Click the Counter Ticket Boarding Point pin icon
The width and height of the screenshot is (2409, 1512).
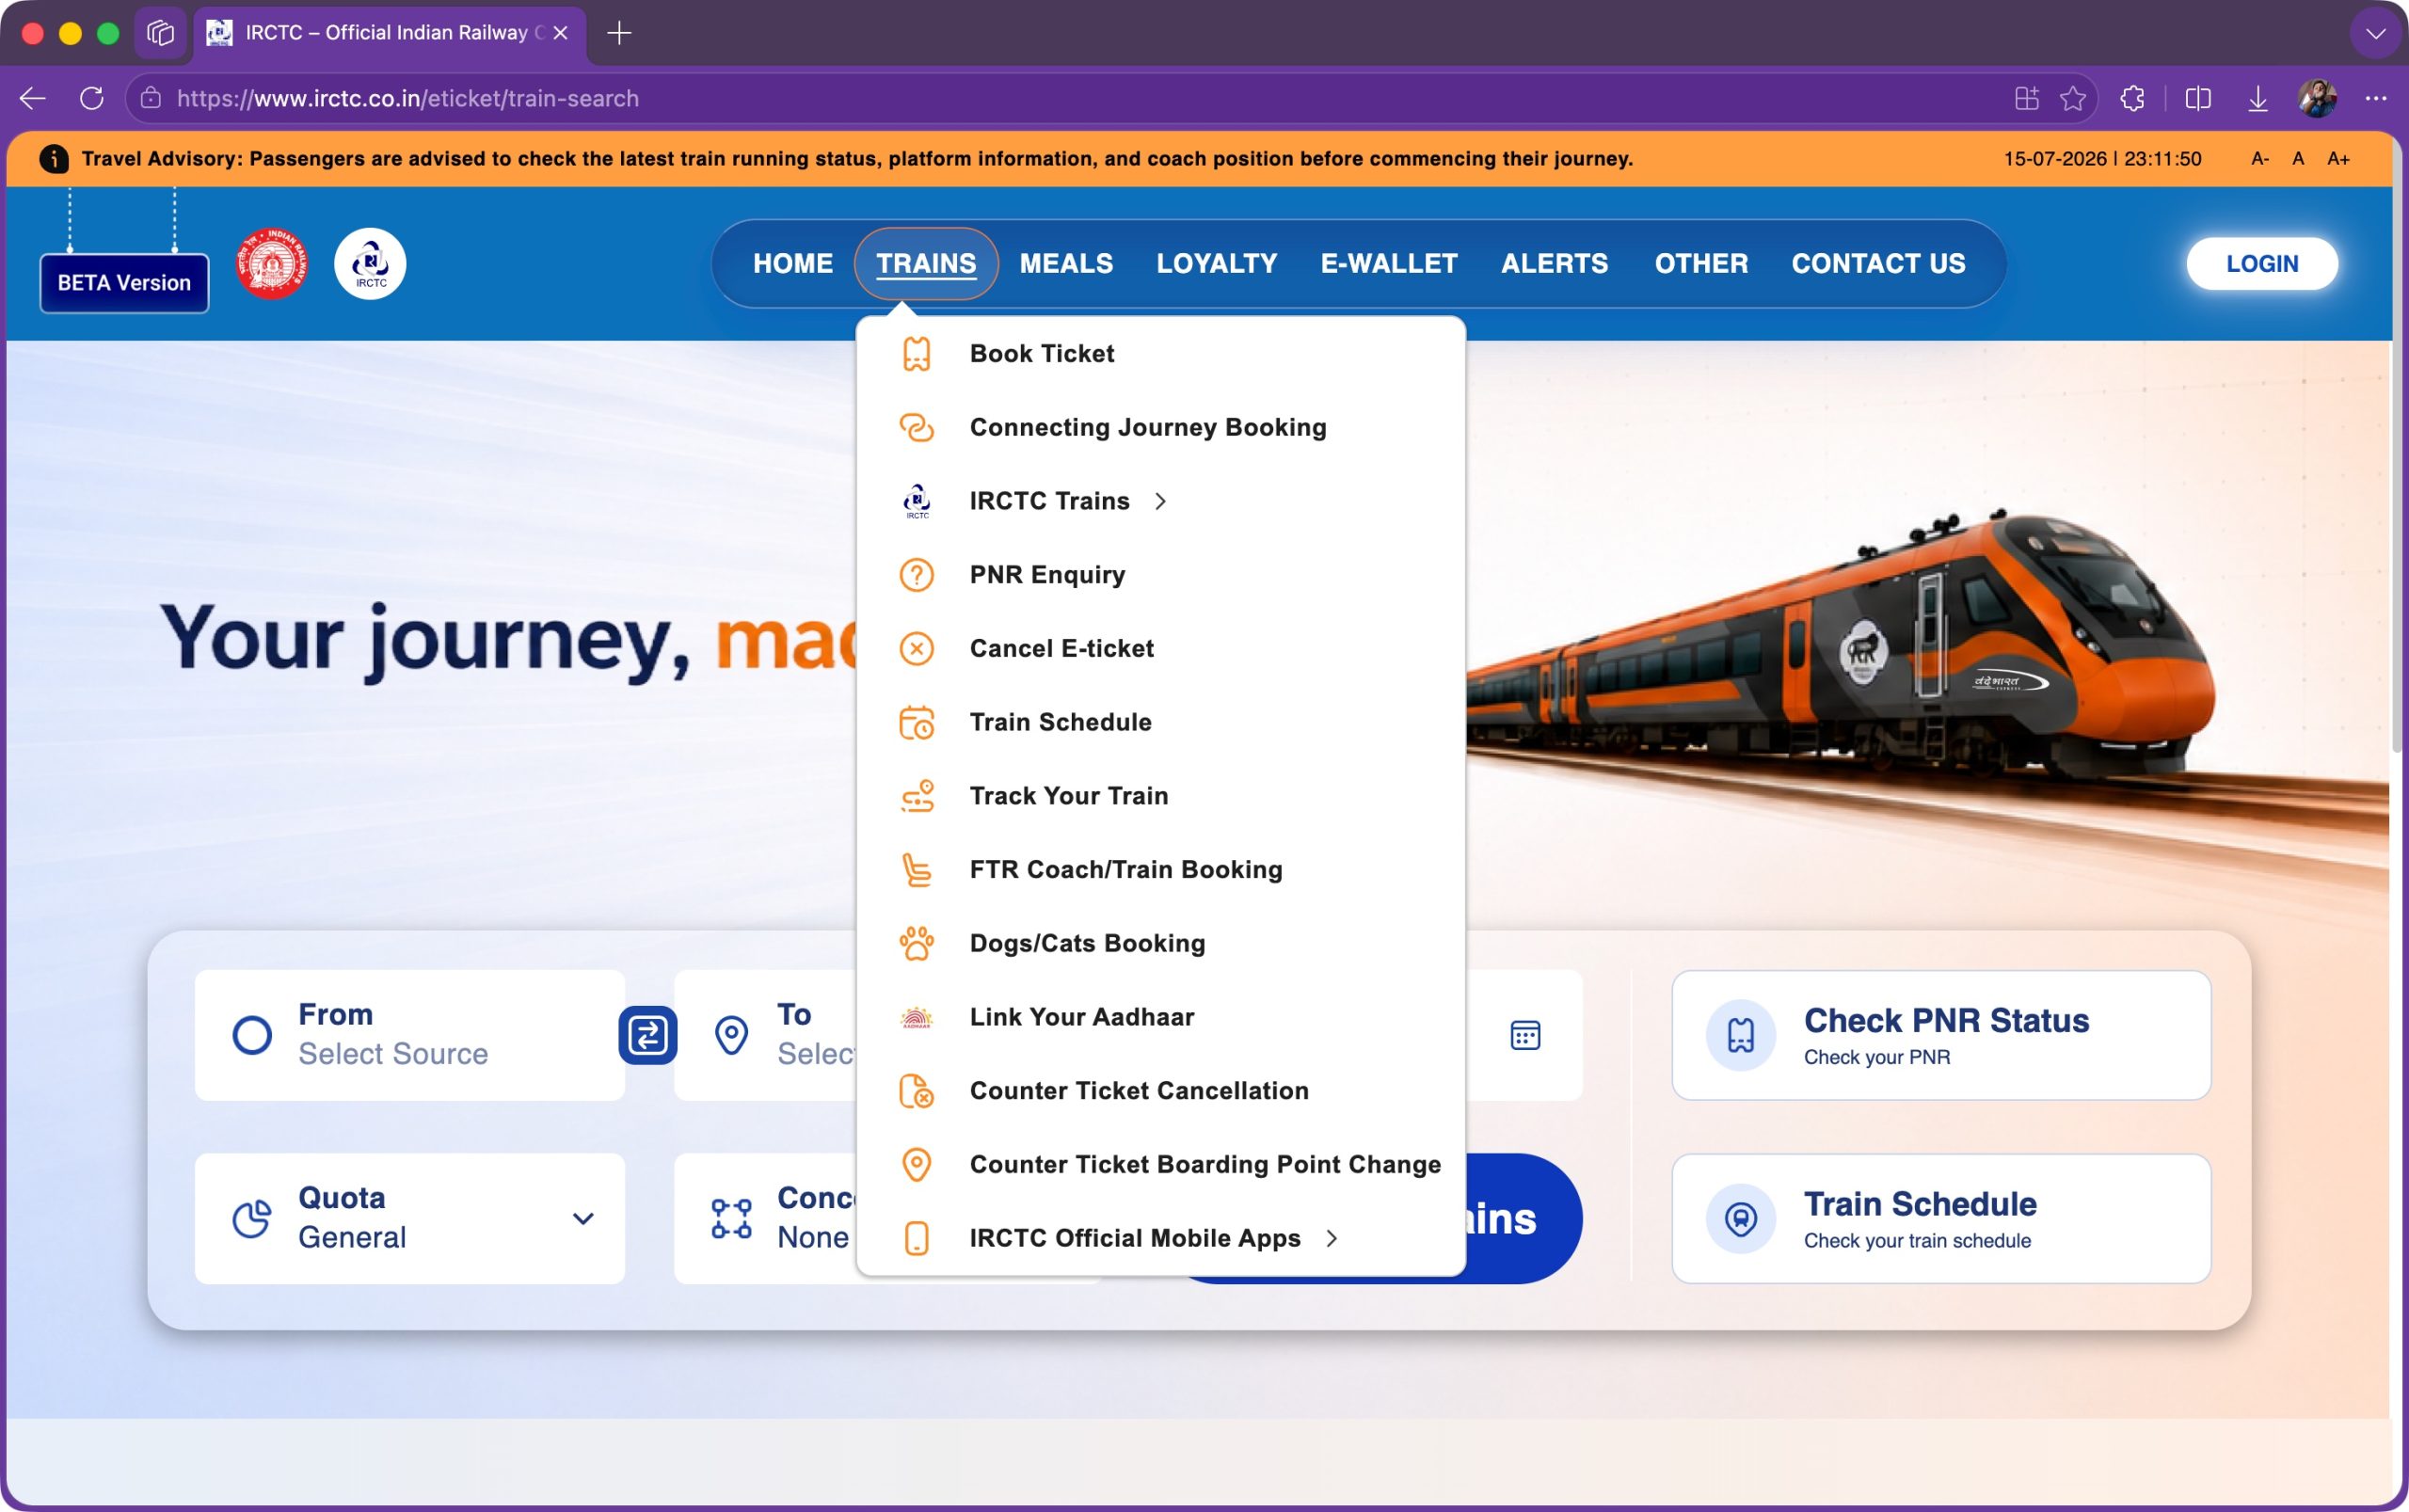(916, 1165)
